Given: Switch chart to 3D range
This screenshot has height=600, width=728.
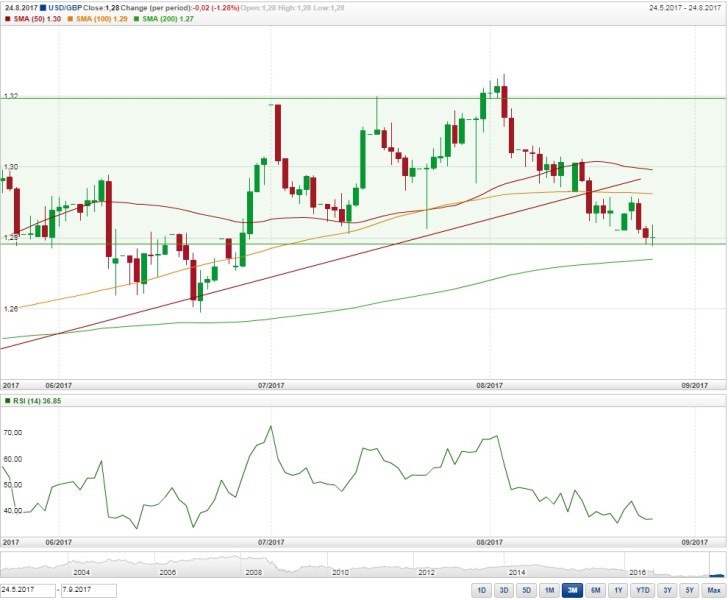Looking at the screenshot, I should tap(504, 590).
